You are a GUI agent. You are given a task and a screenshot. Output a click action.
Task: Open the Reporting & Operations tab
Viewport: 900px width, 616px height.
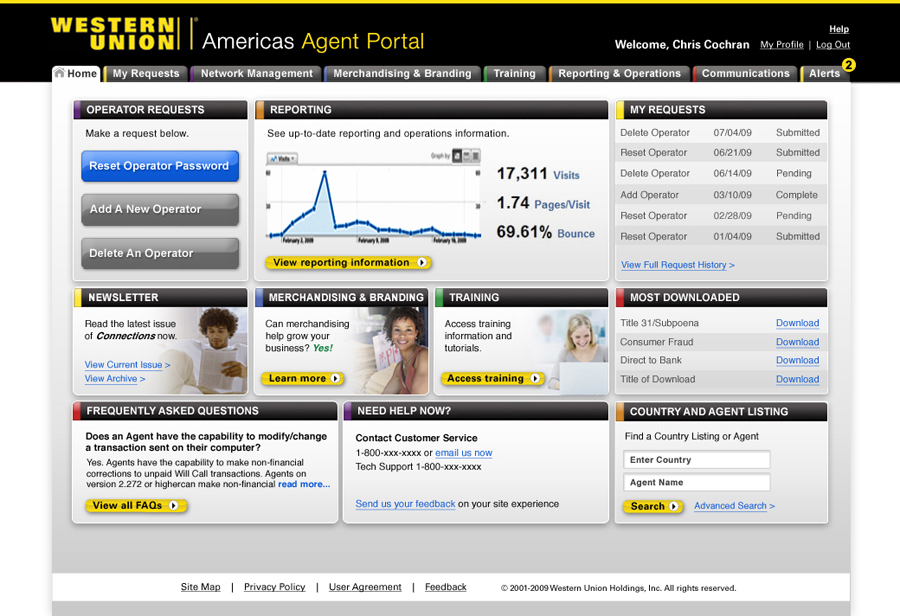click(x=619, y=73)
